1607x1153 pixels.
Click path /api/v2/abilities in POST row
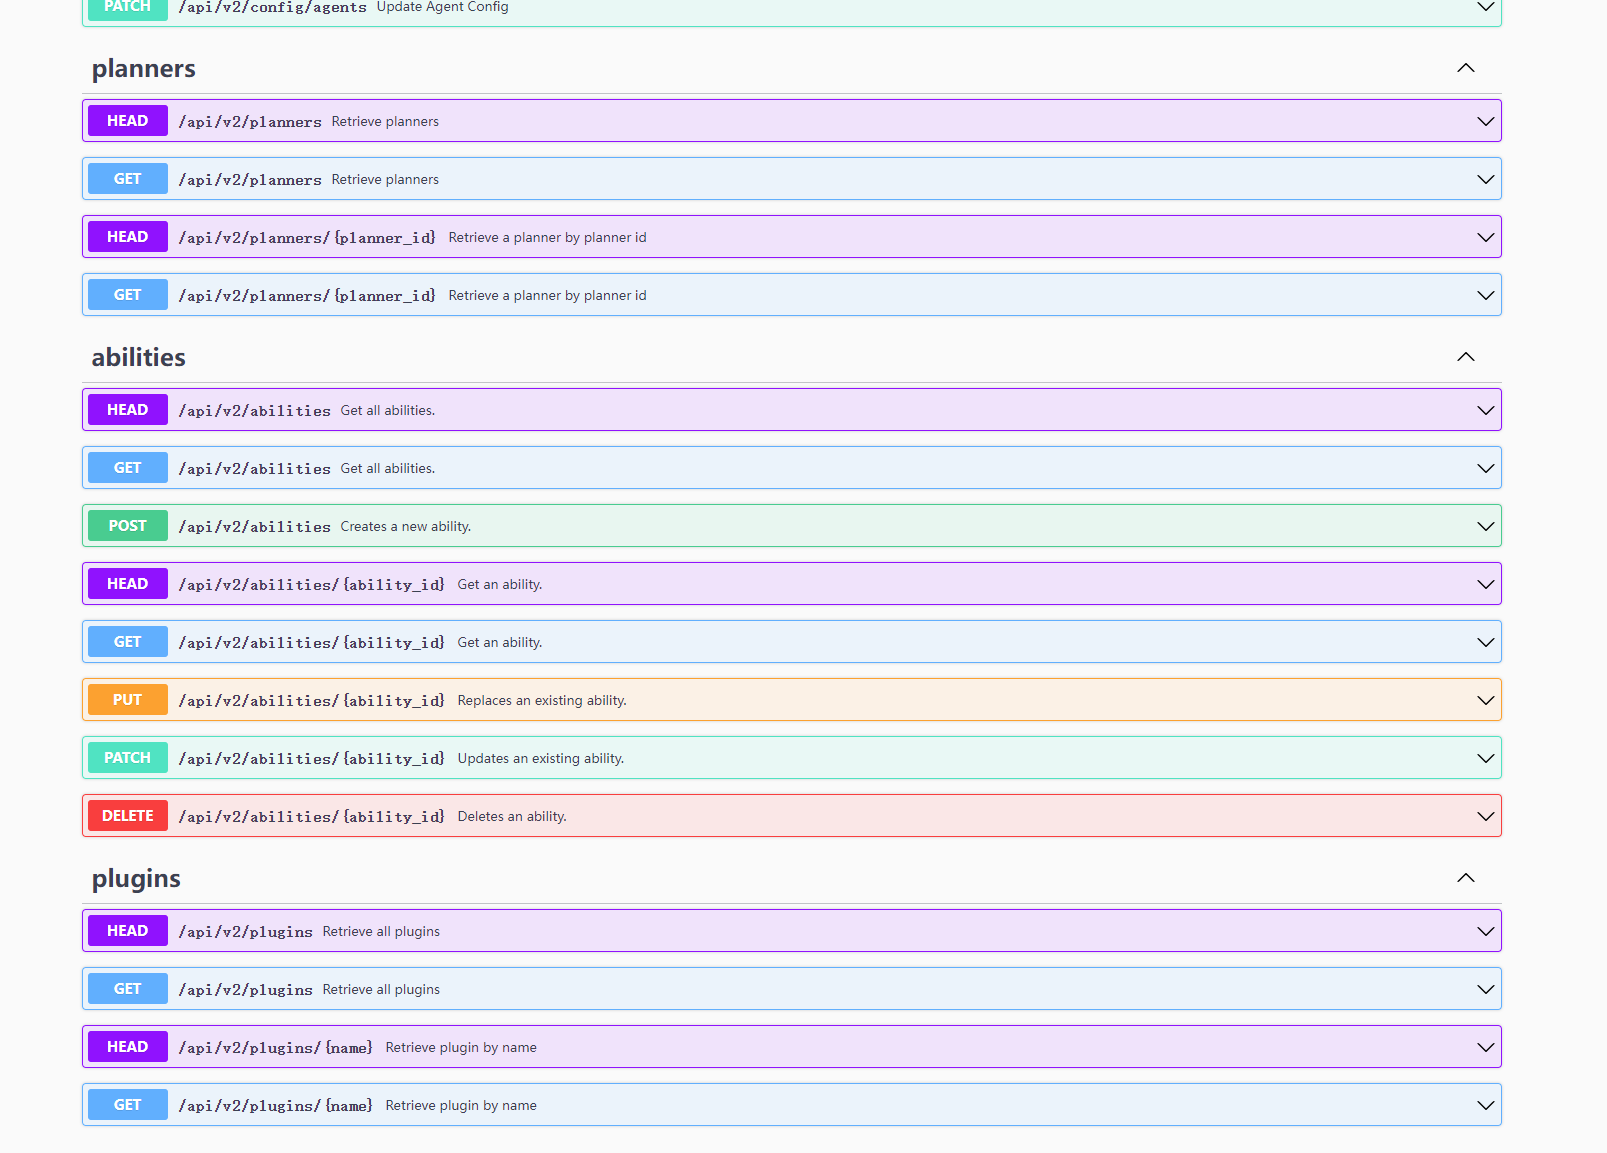[x=255, y=527]
